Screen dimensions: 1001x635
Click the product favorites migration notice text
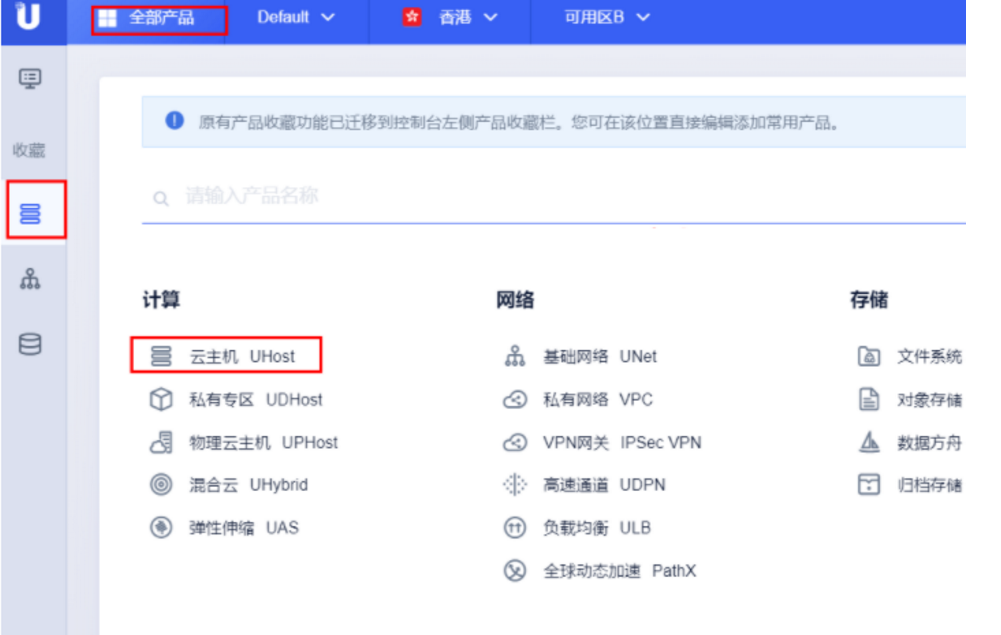(x=518, y=122)
